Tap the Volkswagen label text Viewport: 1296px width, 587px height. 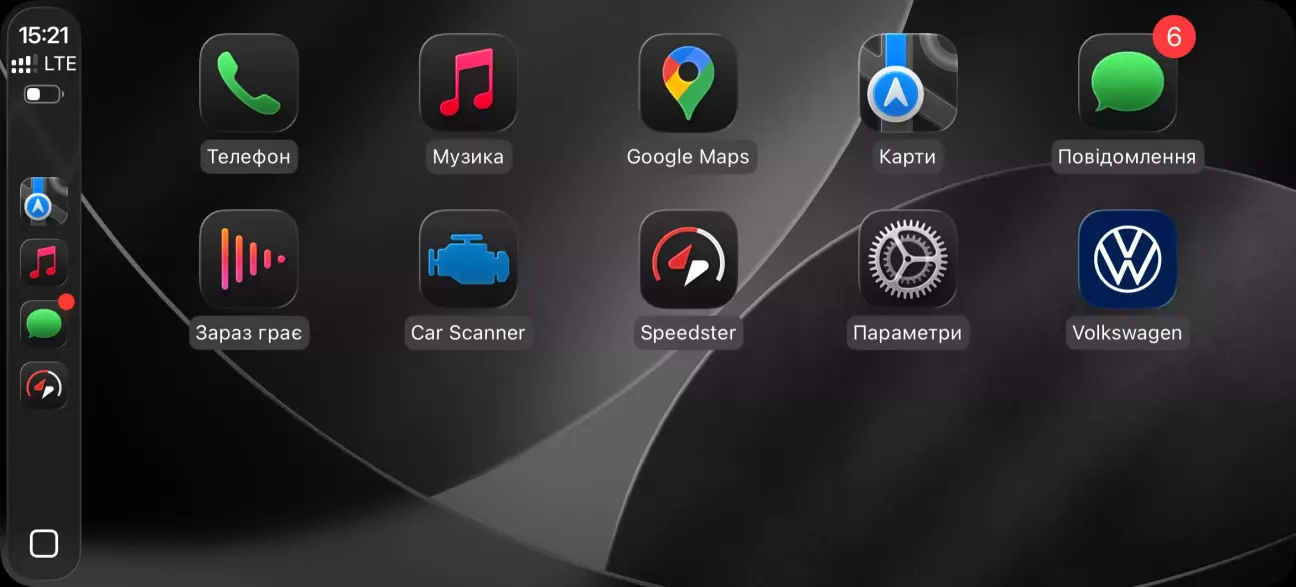pyautogui.click(x=1127, y=333)
